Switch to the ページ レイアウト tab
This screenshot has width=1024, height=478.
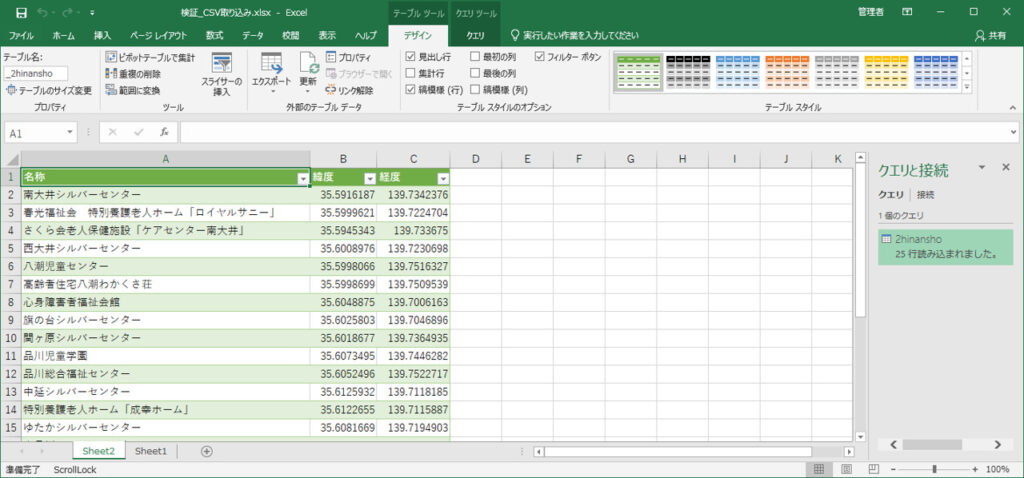159,35
